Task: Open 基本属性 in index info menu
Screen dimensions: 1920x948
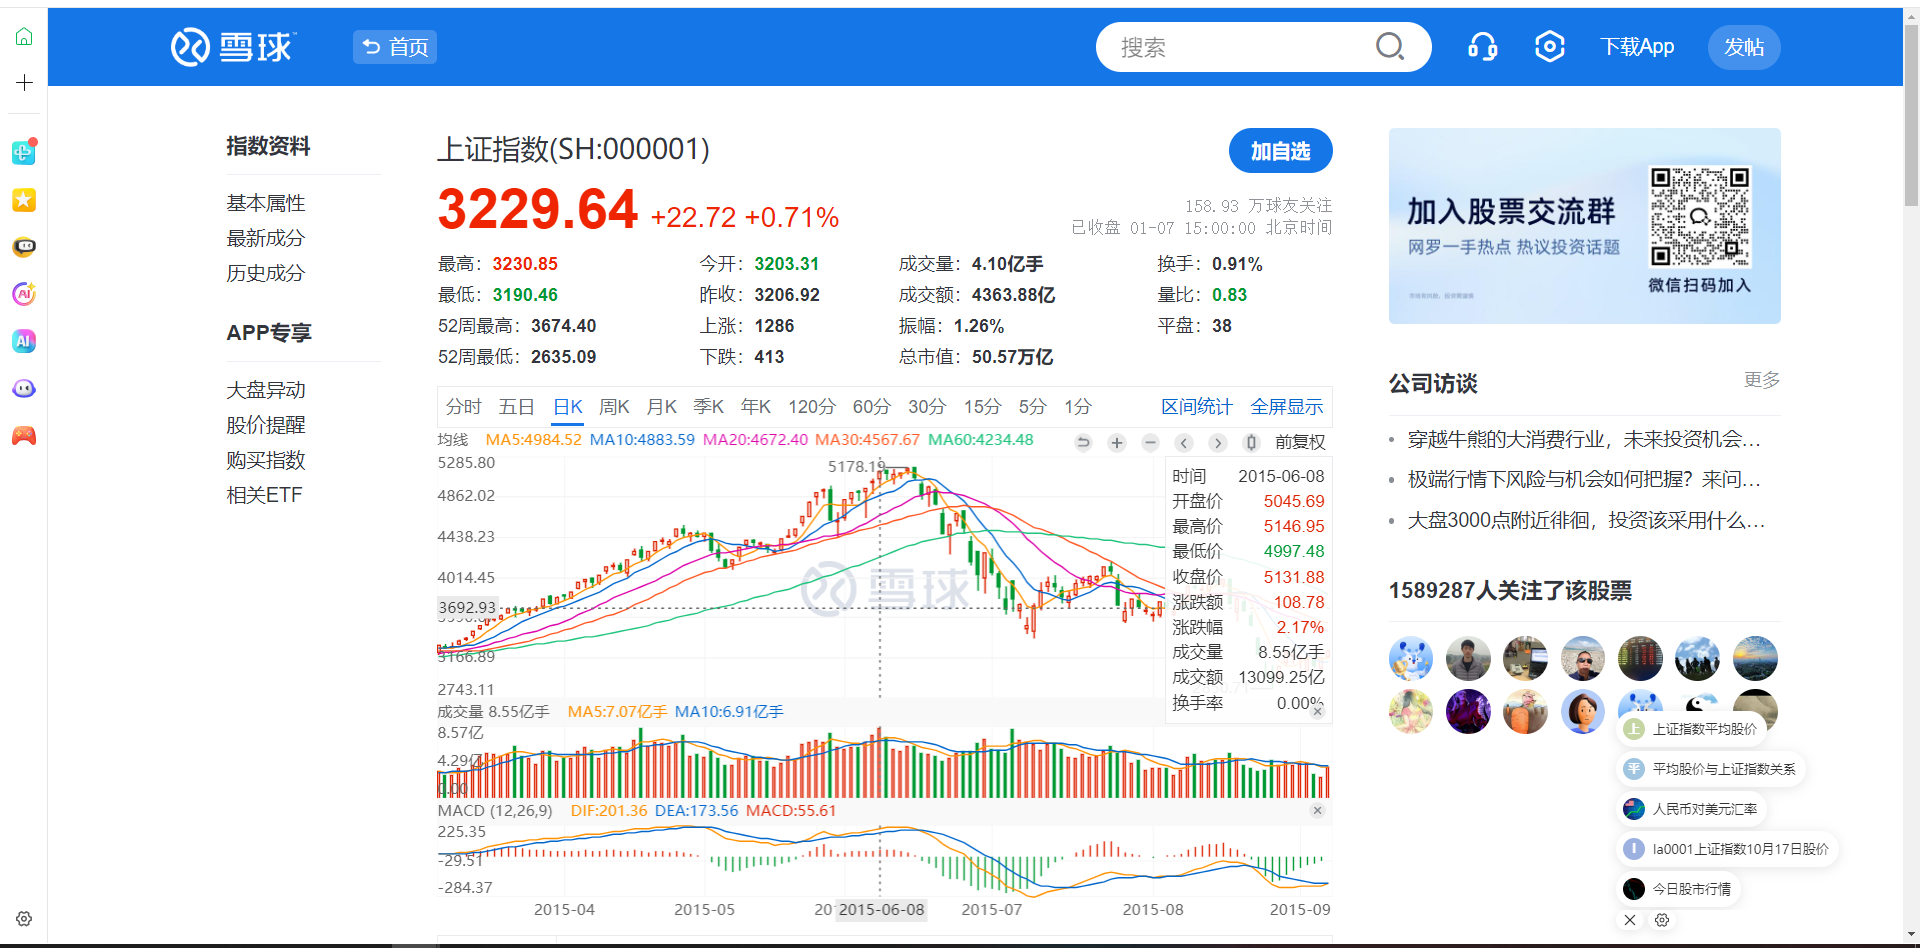Action: tap(266, 203)
